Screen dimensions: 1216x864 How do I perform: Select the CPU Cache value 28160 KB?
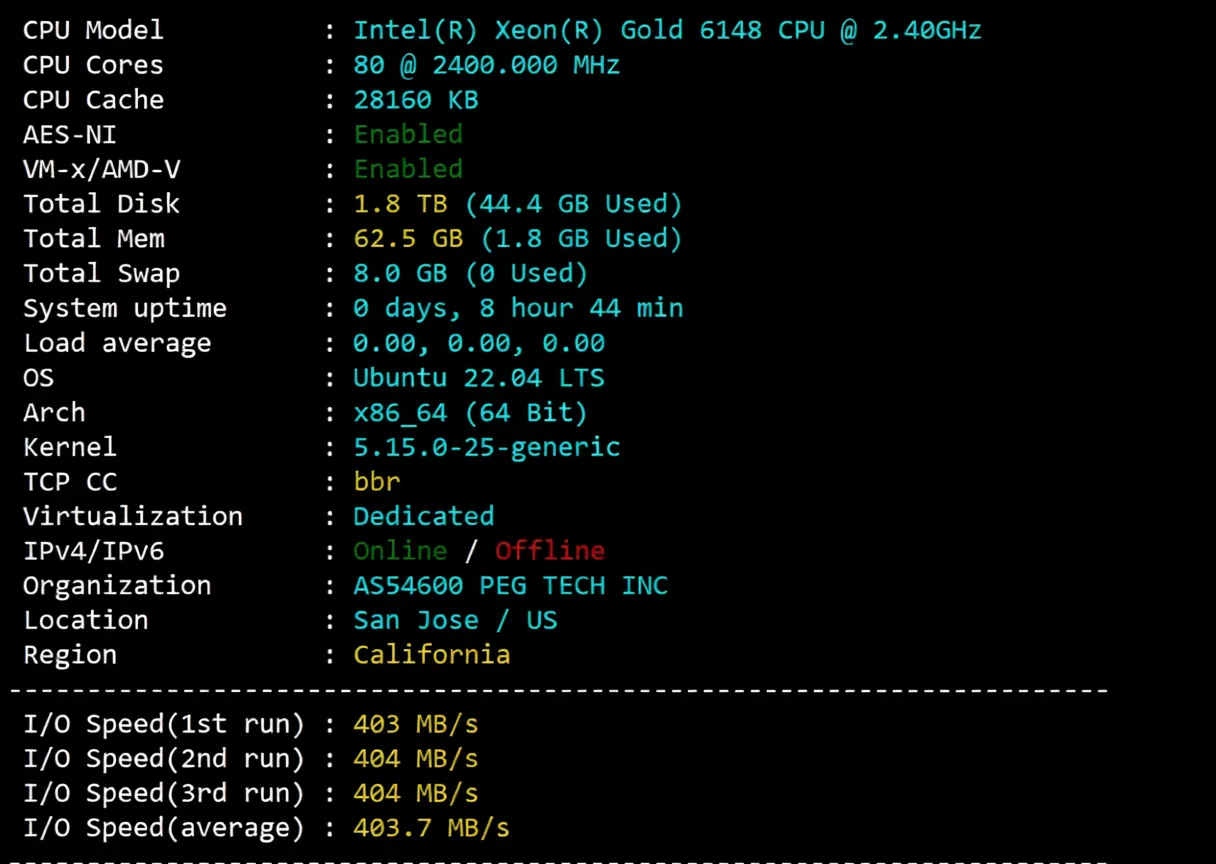(x=416, y=99)
